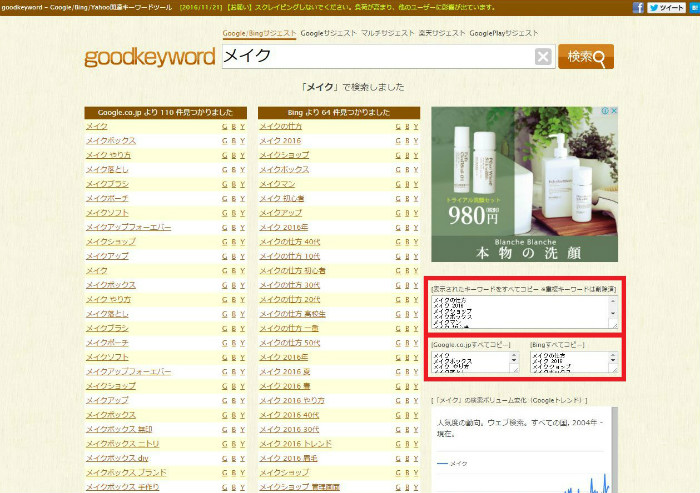Click G link in メイクマン row

coord(398,184)
